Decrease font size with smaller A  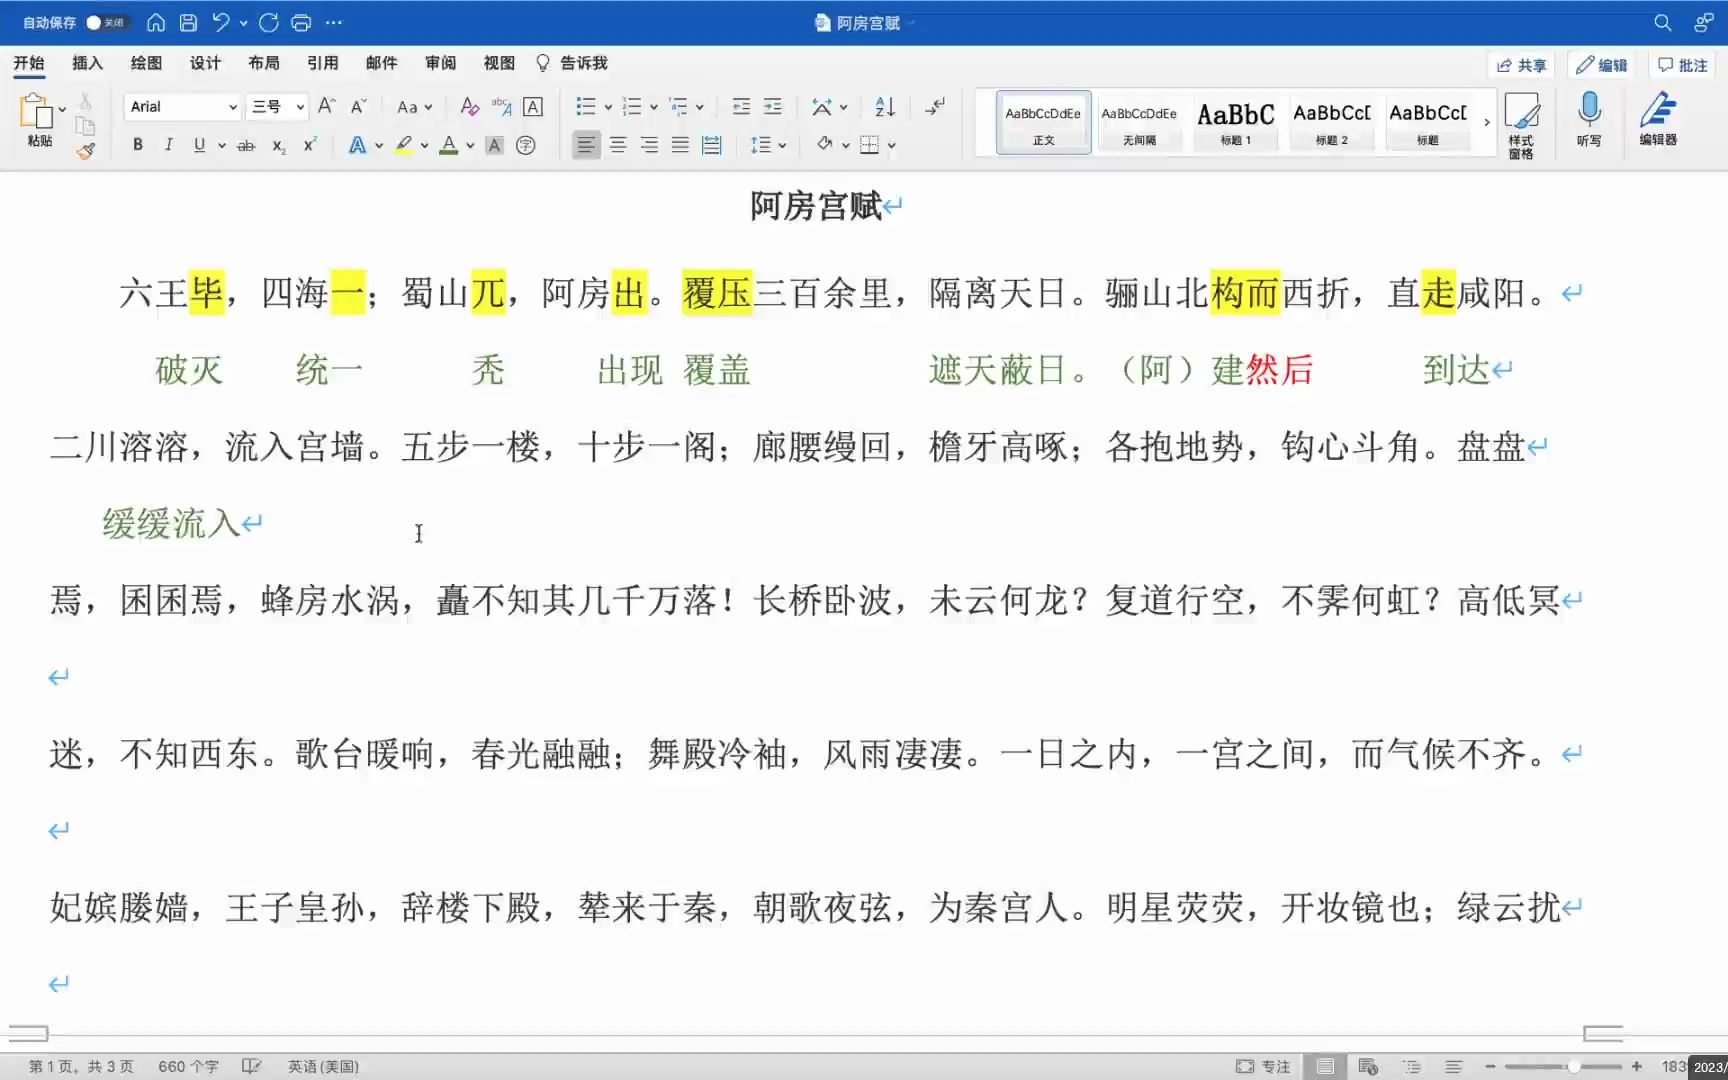pyautogui.click(x=358, y=106)
